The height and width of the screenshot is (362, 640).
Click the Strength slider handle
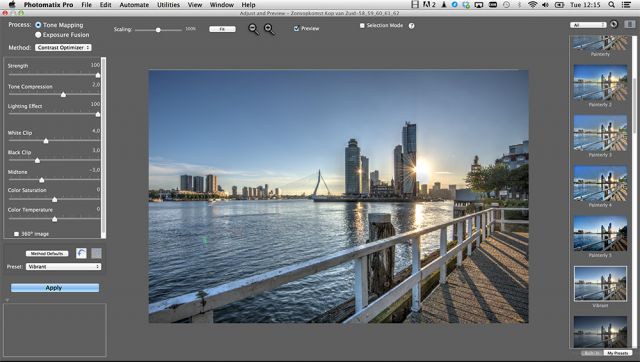[x=98, y=75]
